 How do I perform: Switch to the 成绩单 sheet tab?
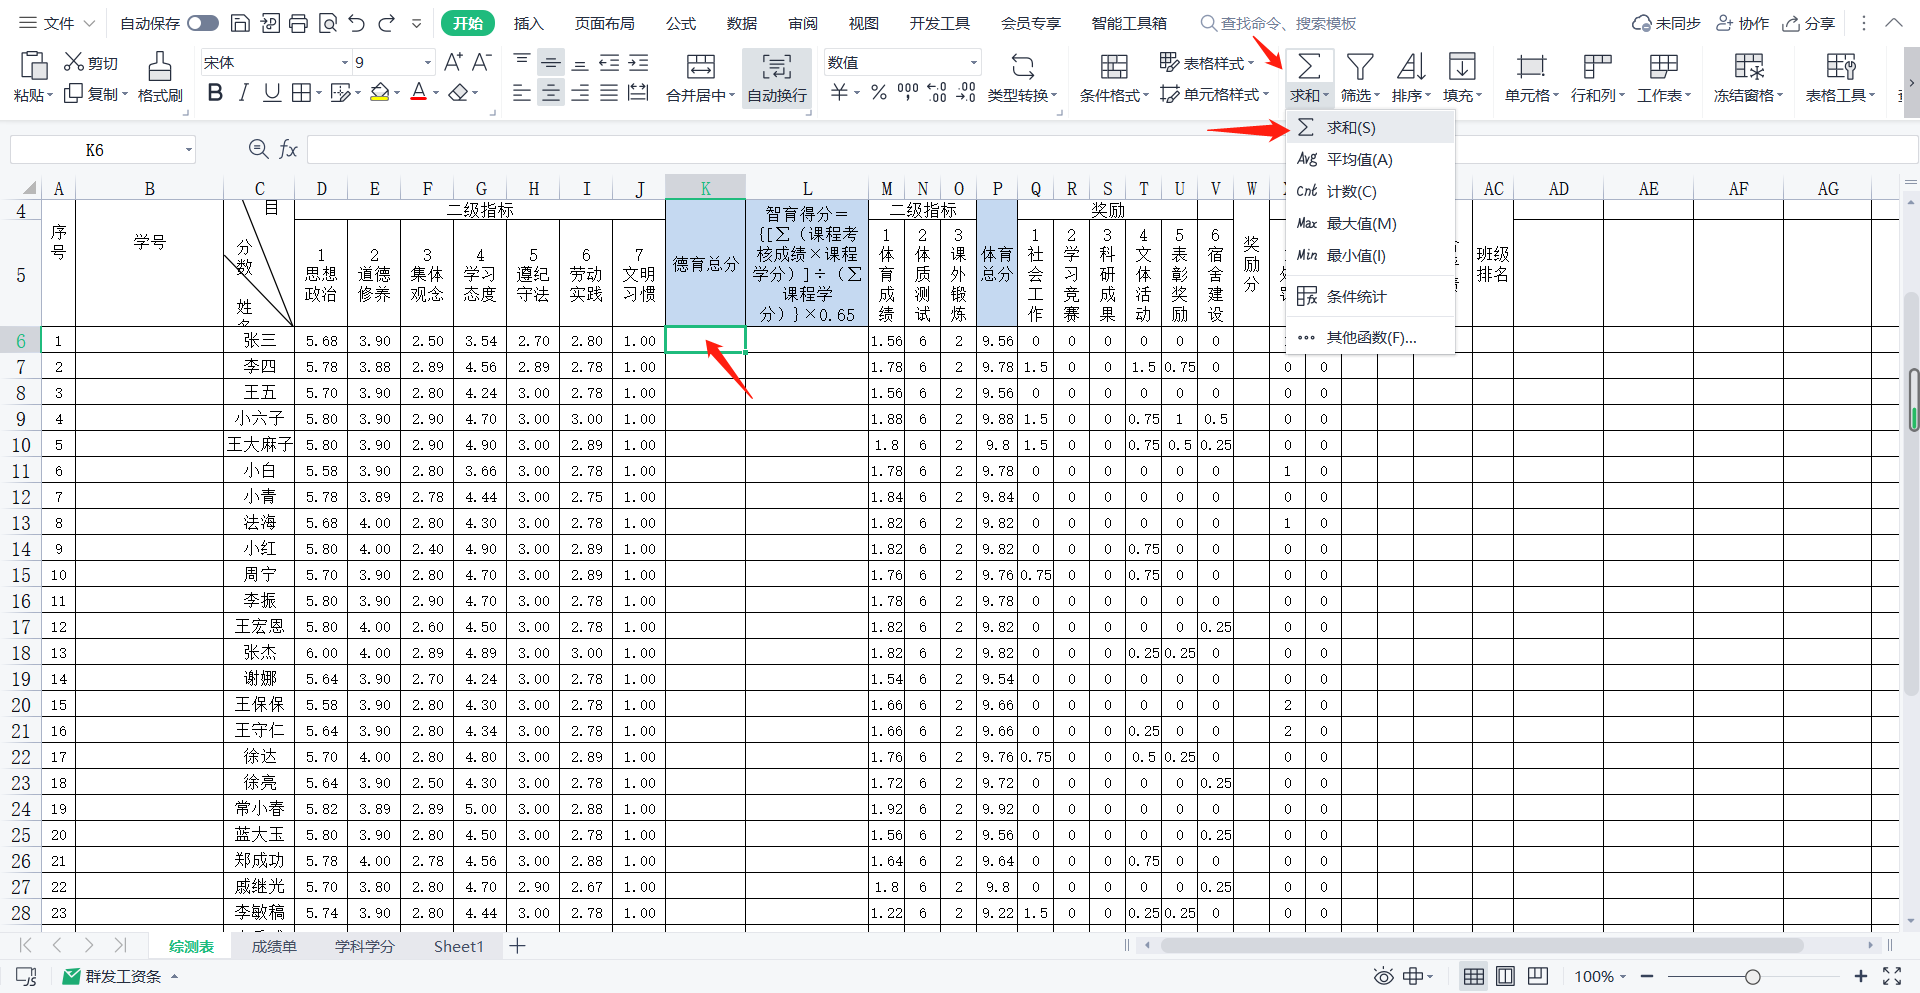(273, 946)
